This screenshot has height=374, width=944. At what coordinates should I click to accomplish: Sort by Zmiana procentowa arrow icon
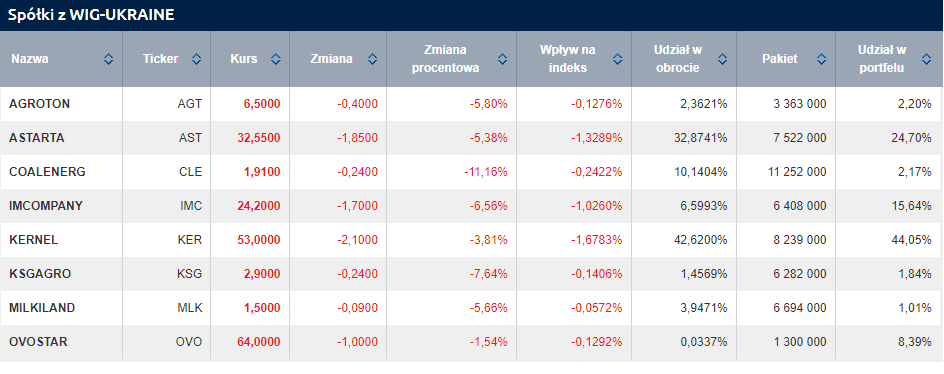pyautogui.click(x=503, y=59)
